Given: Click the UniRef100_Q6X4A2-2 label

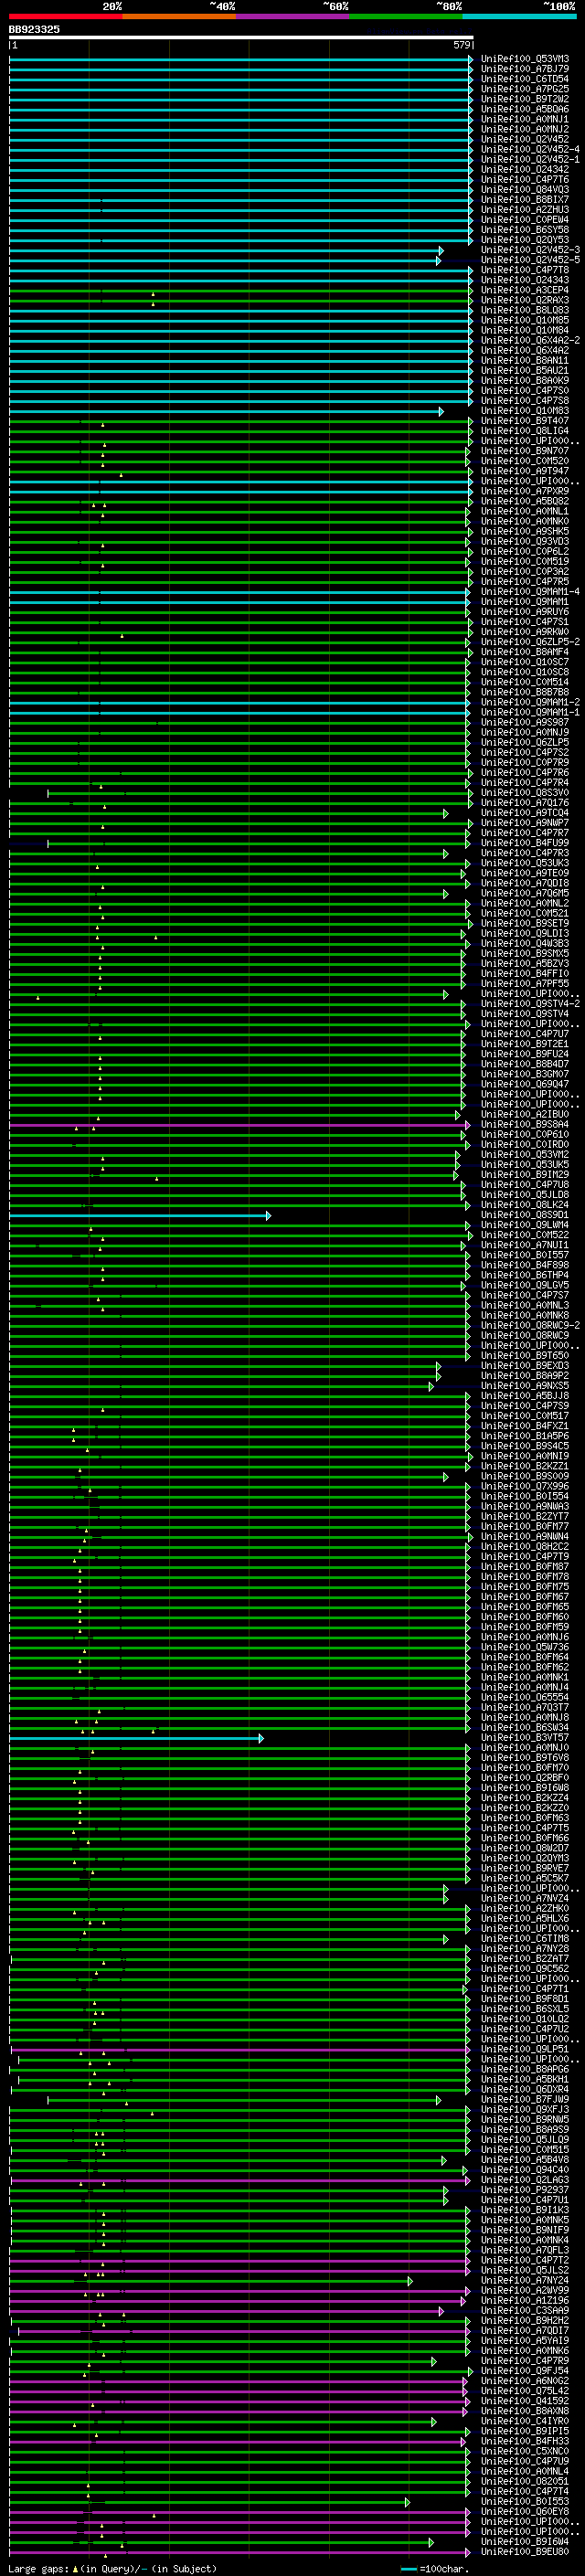Looking at the screenshot, I should 530,340.
